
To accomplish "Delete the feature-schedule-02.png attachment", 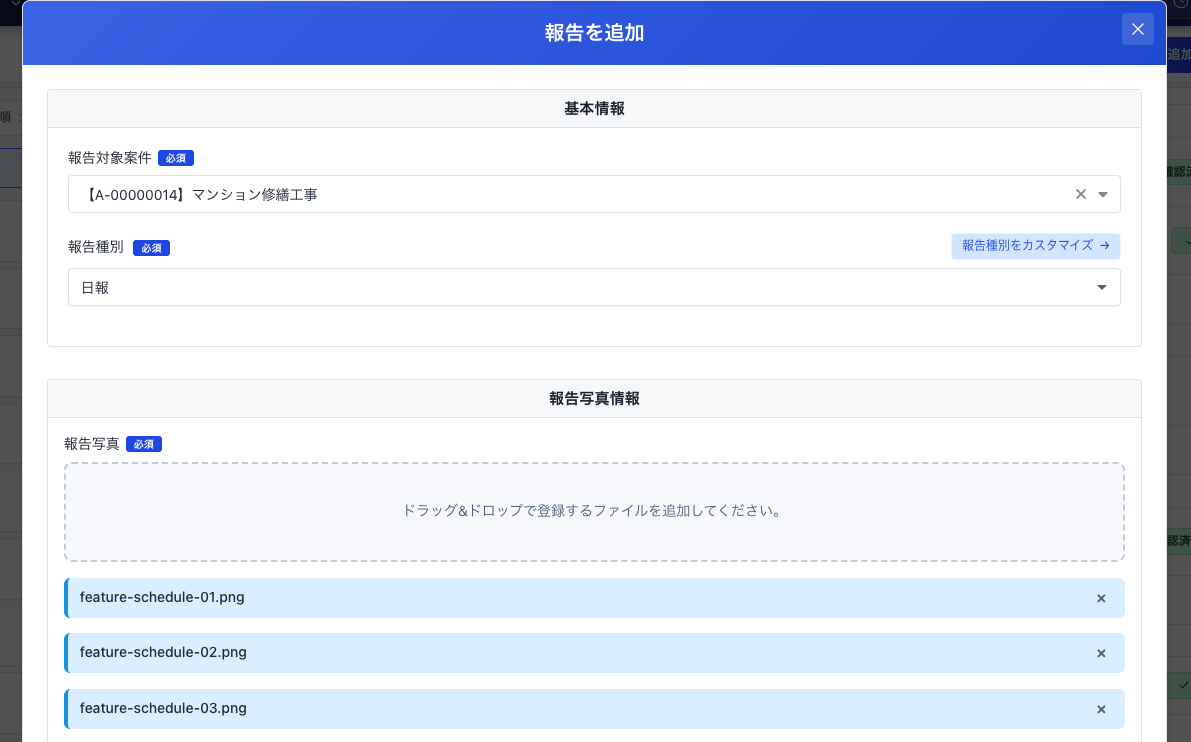I will [x=1101, y=653].
